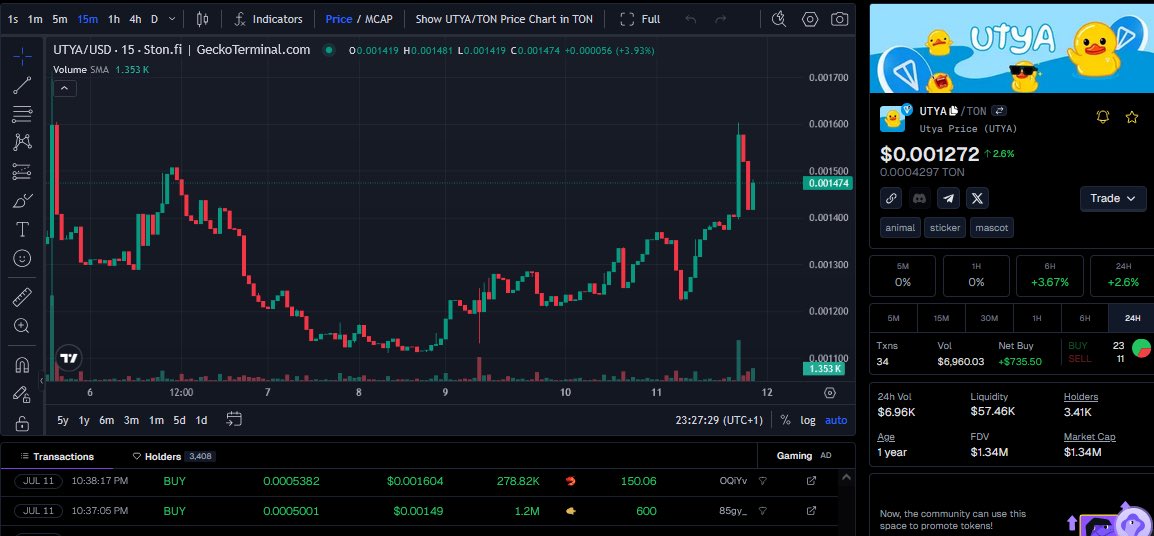The width and height of the screenshot is (1154, 536).
Task: Select the text annotation tool
Action: (x=22, y=230)
